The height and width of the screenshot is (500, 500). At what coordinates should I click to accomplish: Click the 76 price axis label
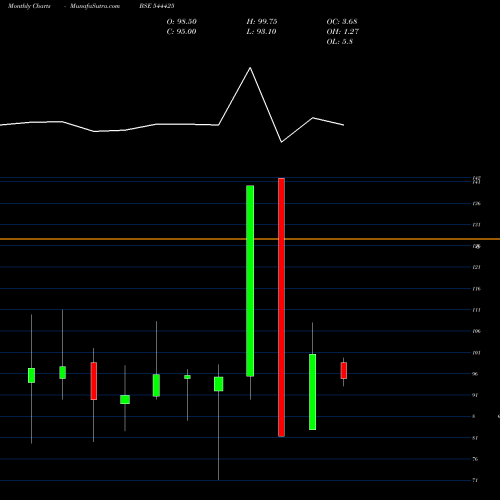(475, 459)
